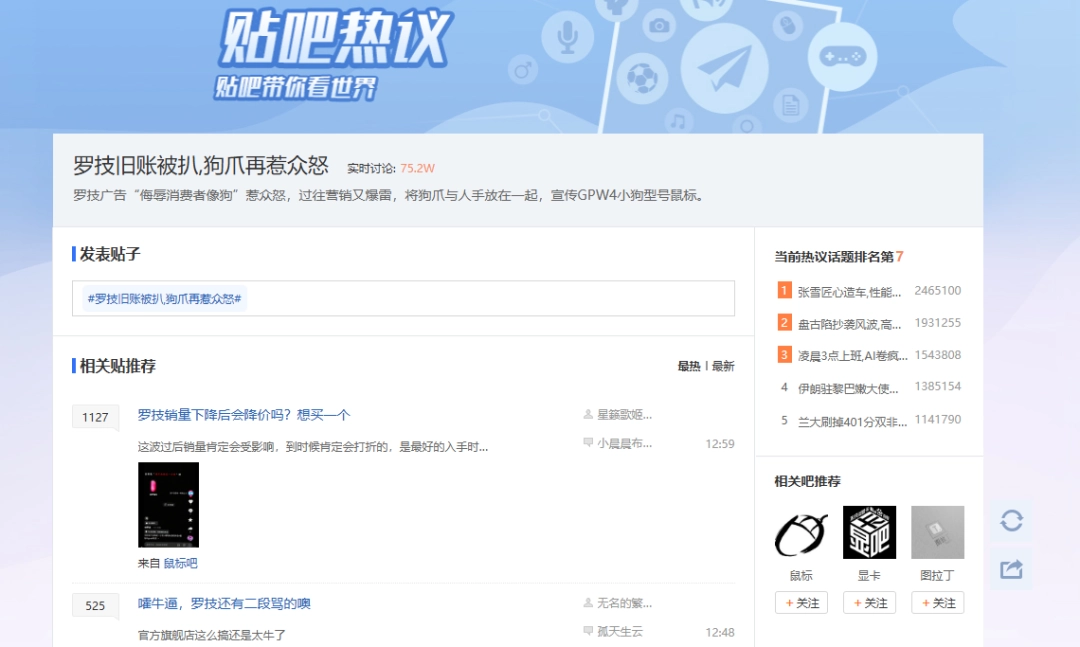Click heat value 1543808
Image resolution: width=1080 pixels, height=647 pixels.
pyautogui.click(x=937, y=355)
